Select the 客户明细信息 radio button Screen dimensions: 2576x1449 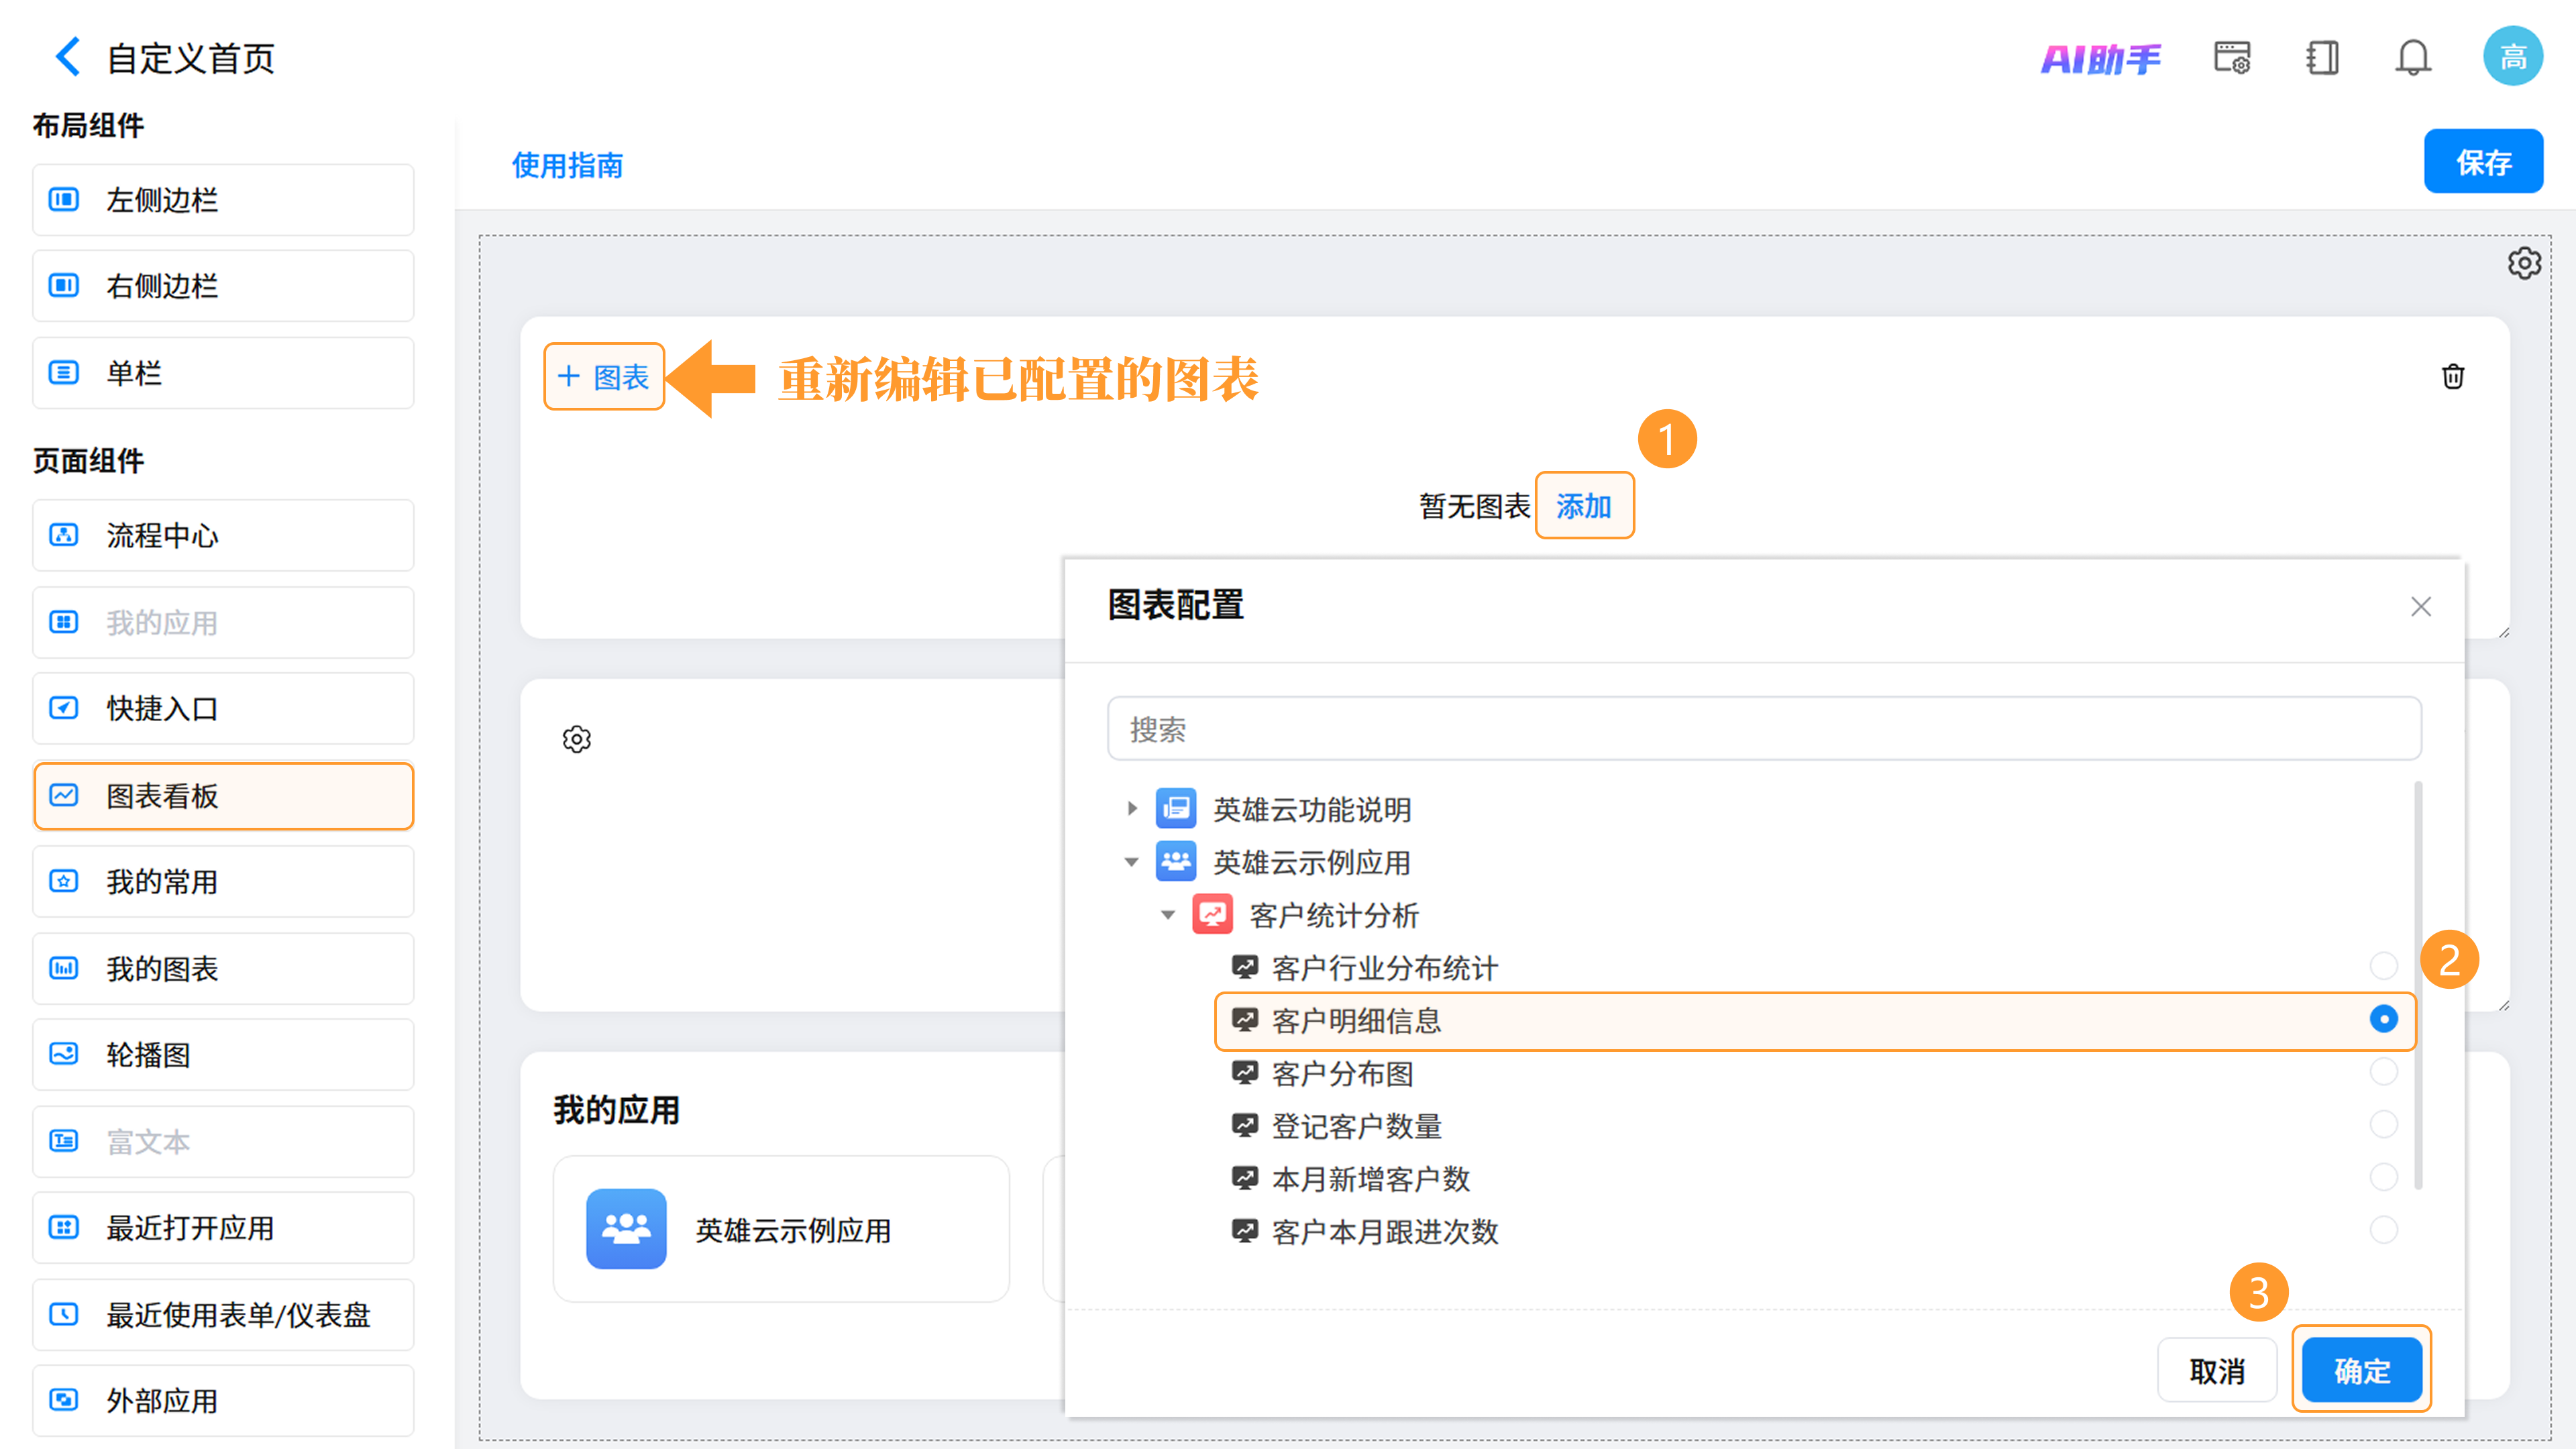(2383, 1019)
